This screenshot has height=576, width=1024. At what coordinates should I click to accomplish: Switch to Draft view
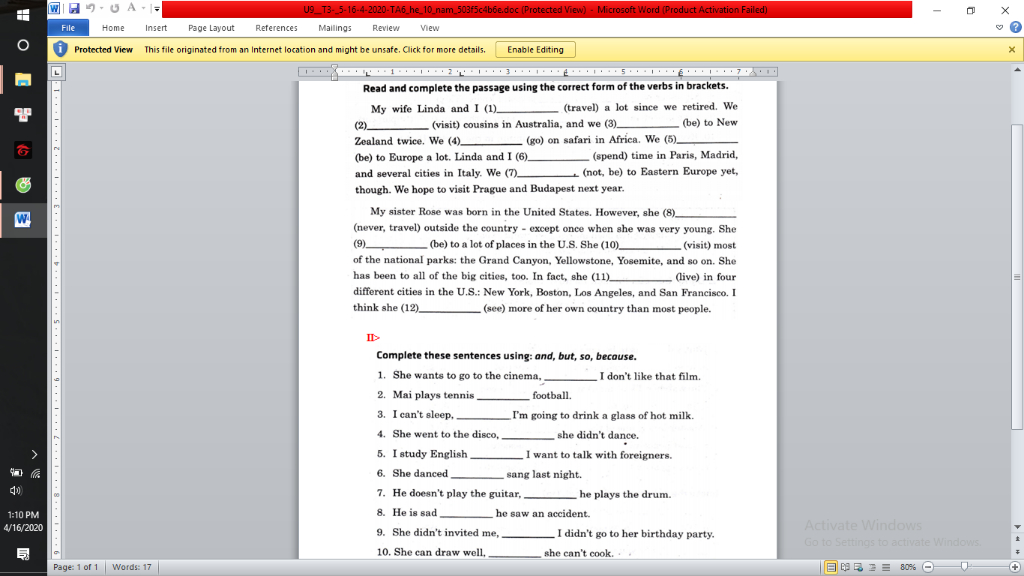(886, 567)
